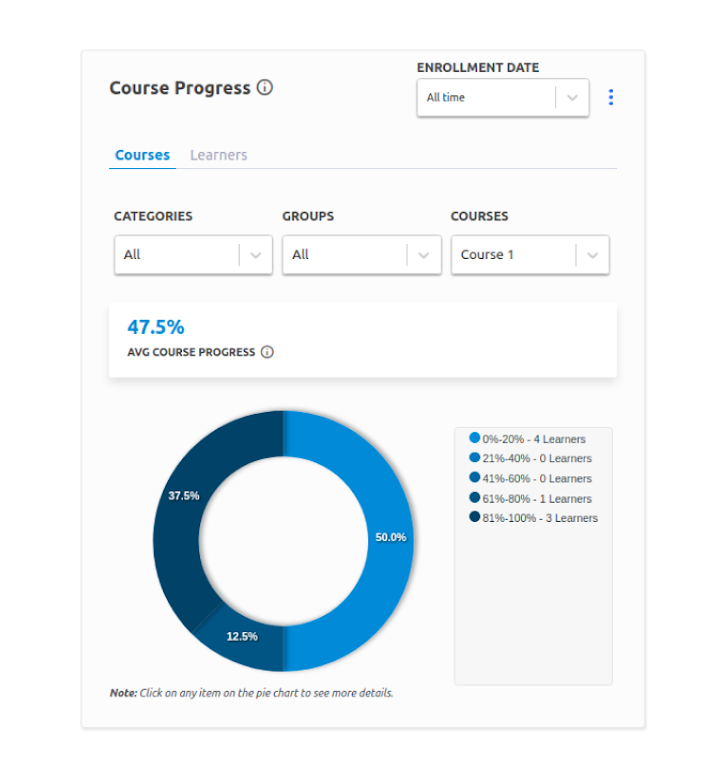Click the 61%-80% legend color dot
This screenshot has height=779, width=724.
click(474, 498)
